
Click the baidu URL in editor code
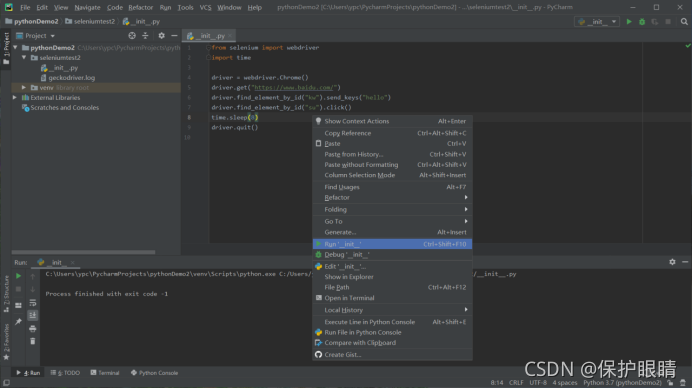point(295,88)
